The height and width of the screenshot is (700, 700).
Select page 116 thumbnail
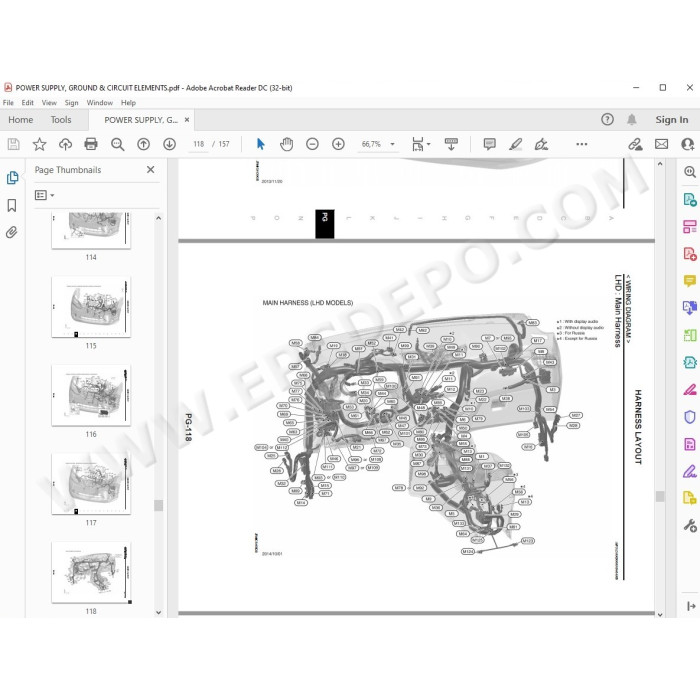pyautogui.click(x=91, y=396)
